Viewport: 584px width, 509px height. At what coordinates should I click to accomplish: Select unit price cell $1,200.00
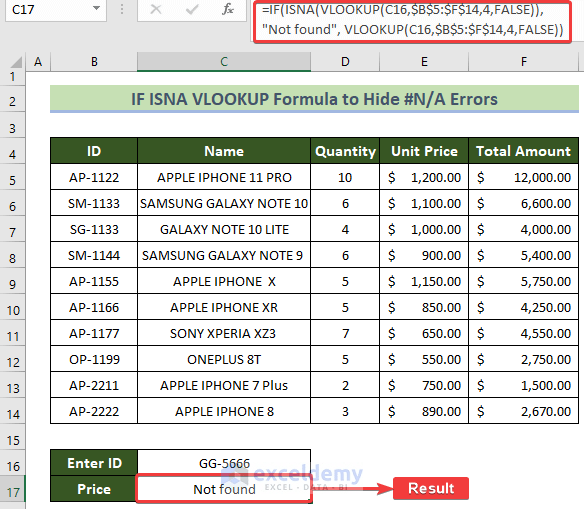(424, 177)
